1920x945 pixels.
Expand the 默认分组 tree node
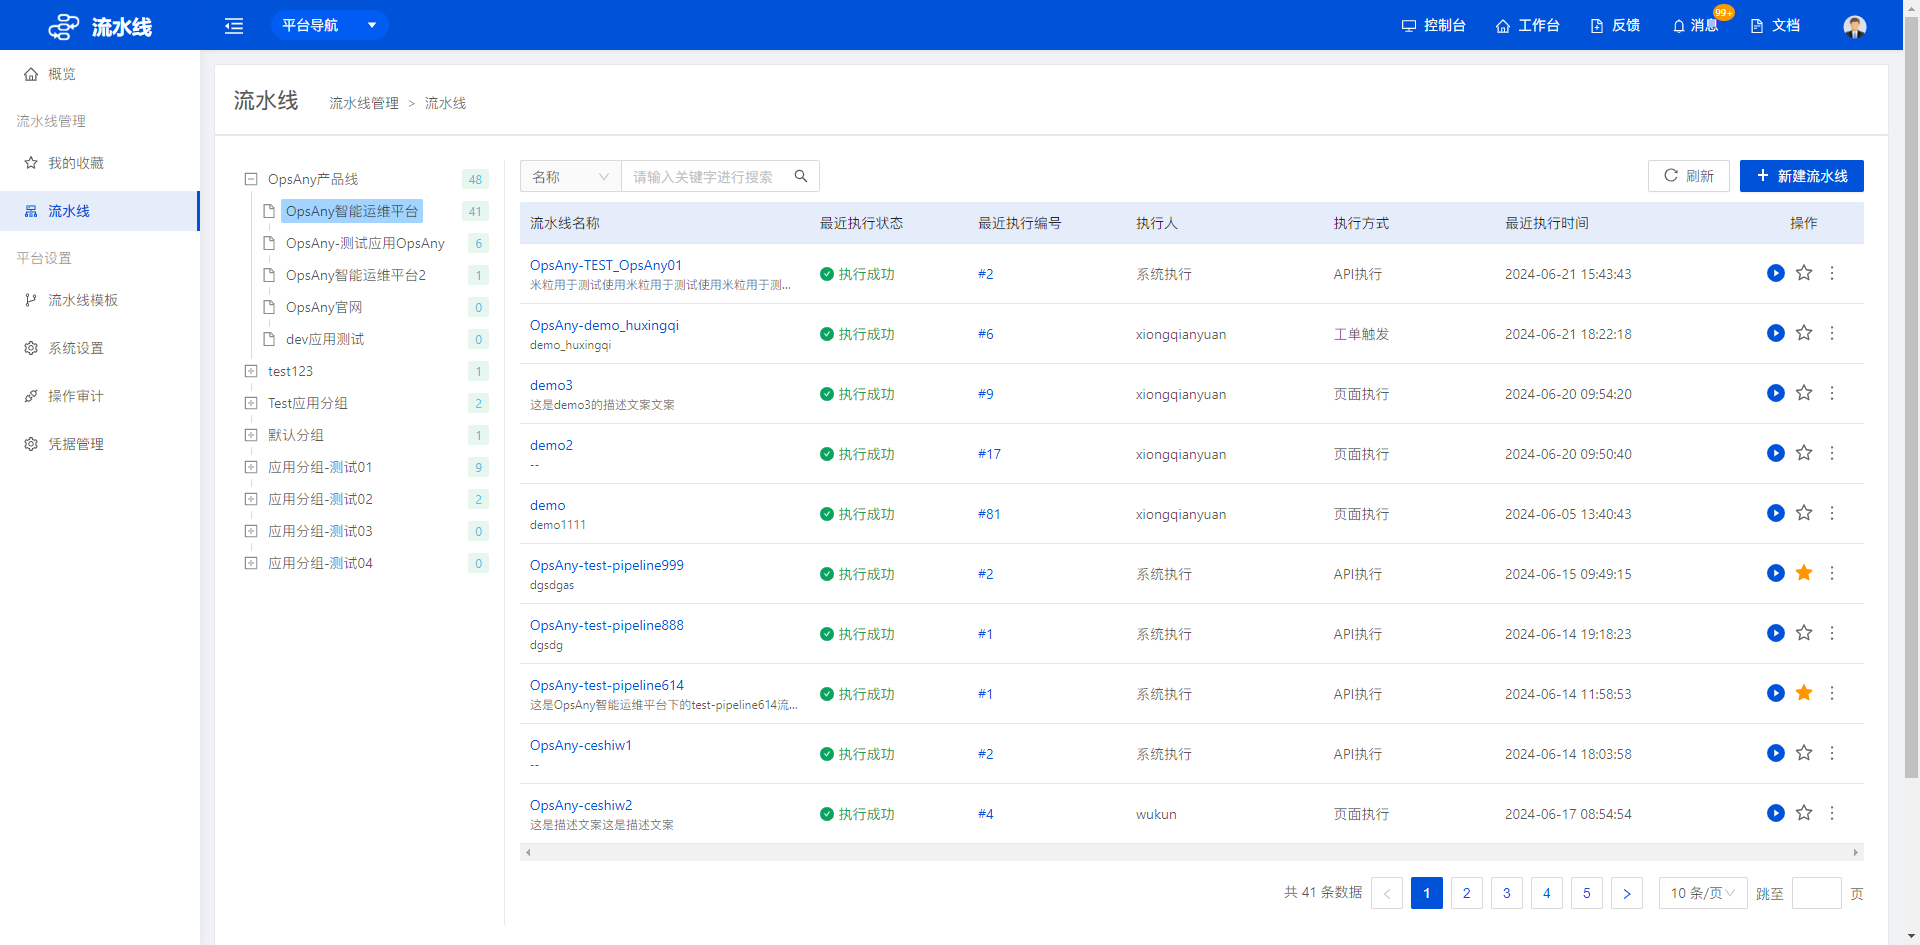(251, 435)
